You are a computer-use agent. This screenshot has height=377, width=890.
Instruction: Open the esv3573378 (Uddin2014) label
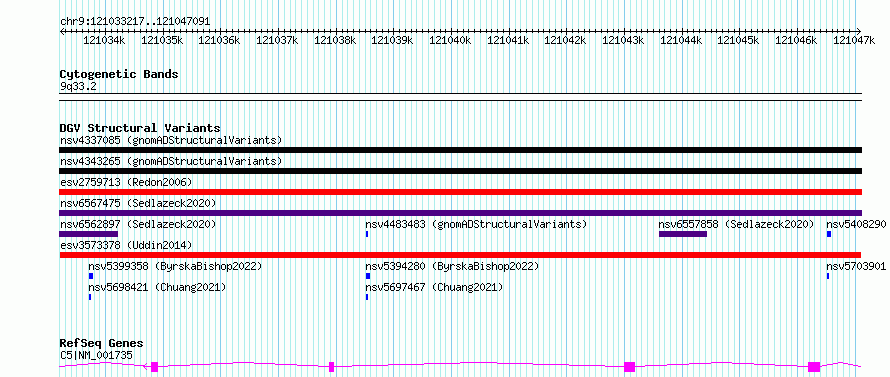tap(126, 245)
